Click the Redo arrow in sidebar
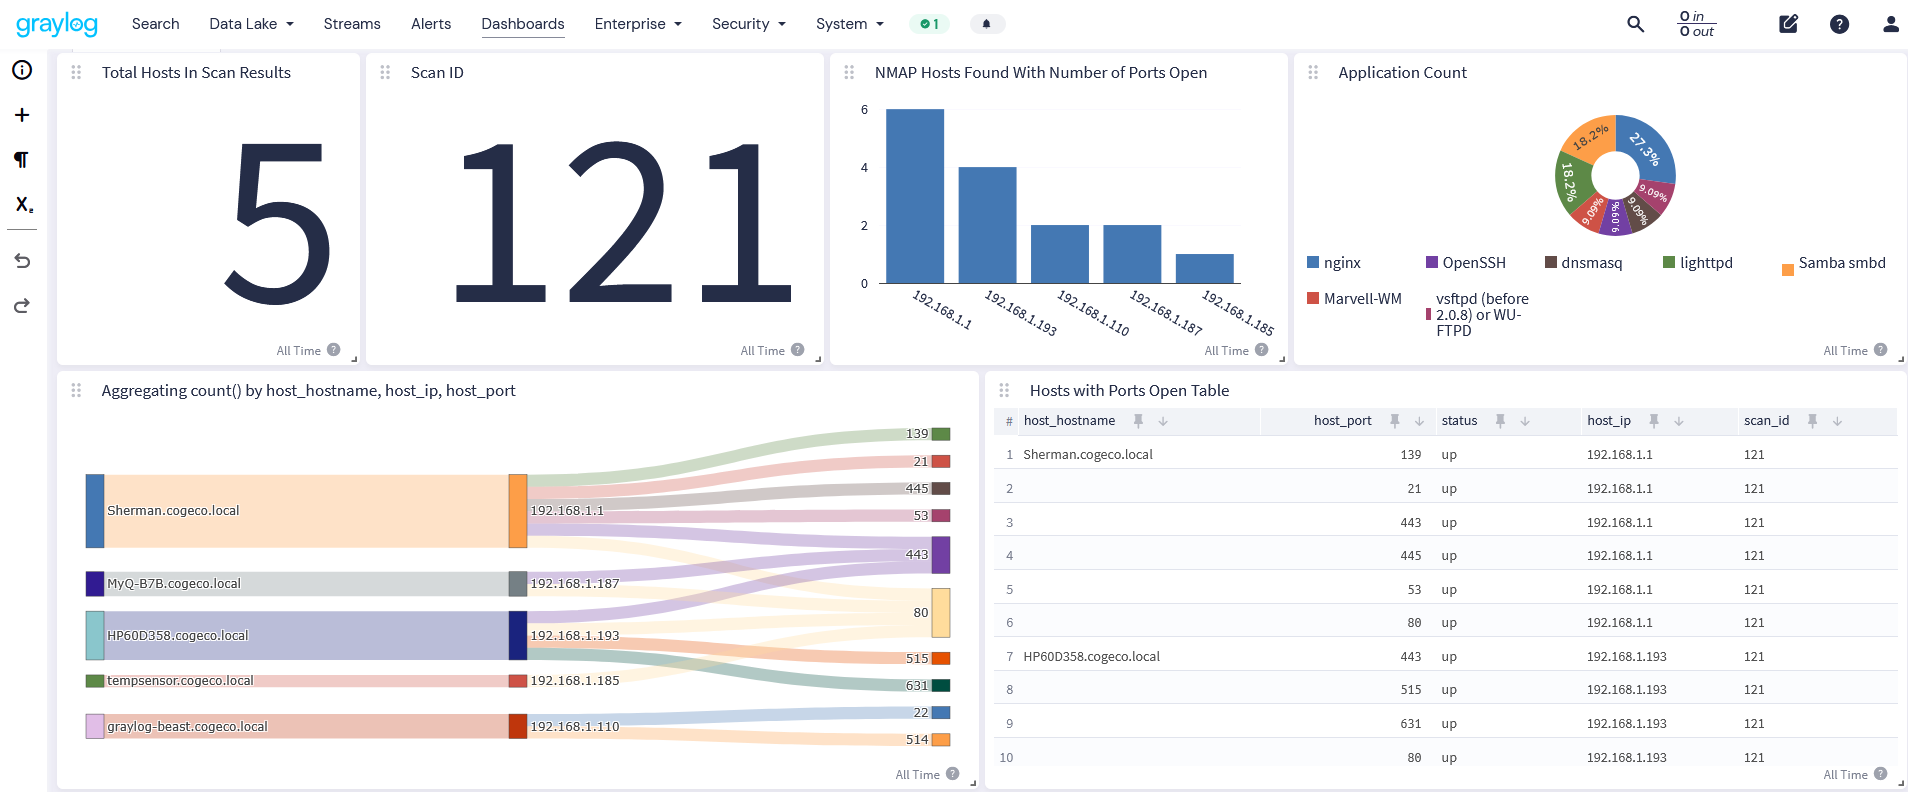This screenshot has width=1908, height=792. pyautogui.click(x=22, y=305)
